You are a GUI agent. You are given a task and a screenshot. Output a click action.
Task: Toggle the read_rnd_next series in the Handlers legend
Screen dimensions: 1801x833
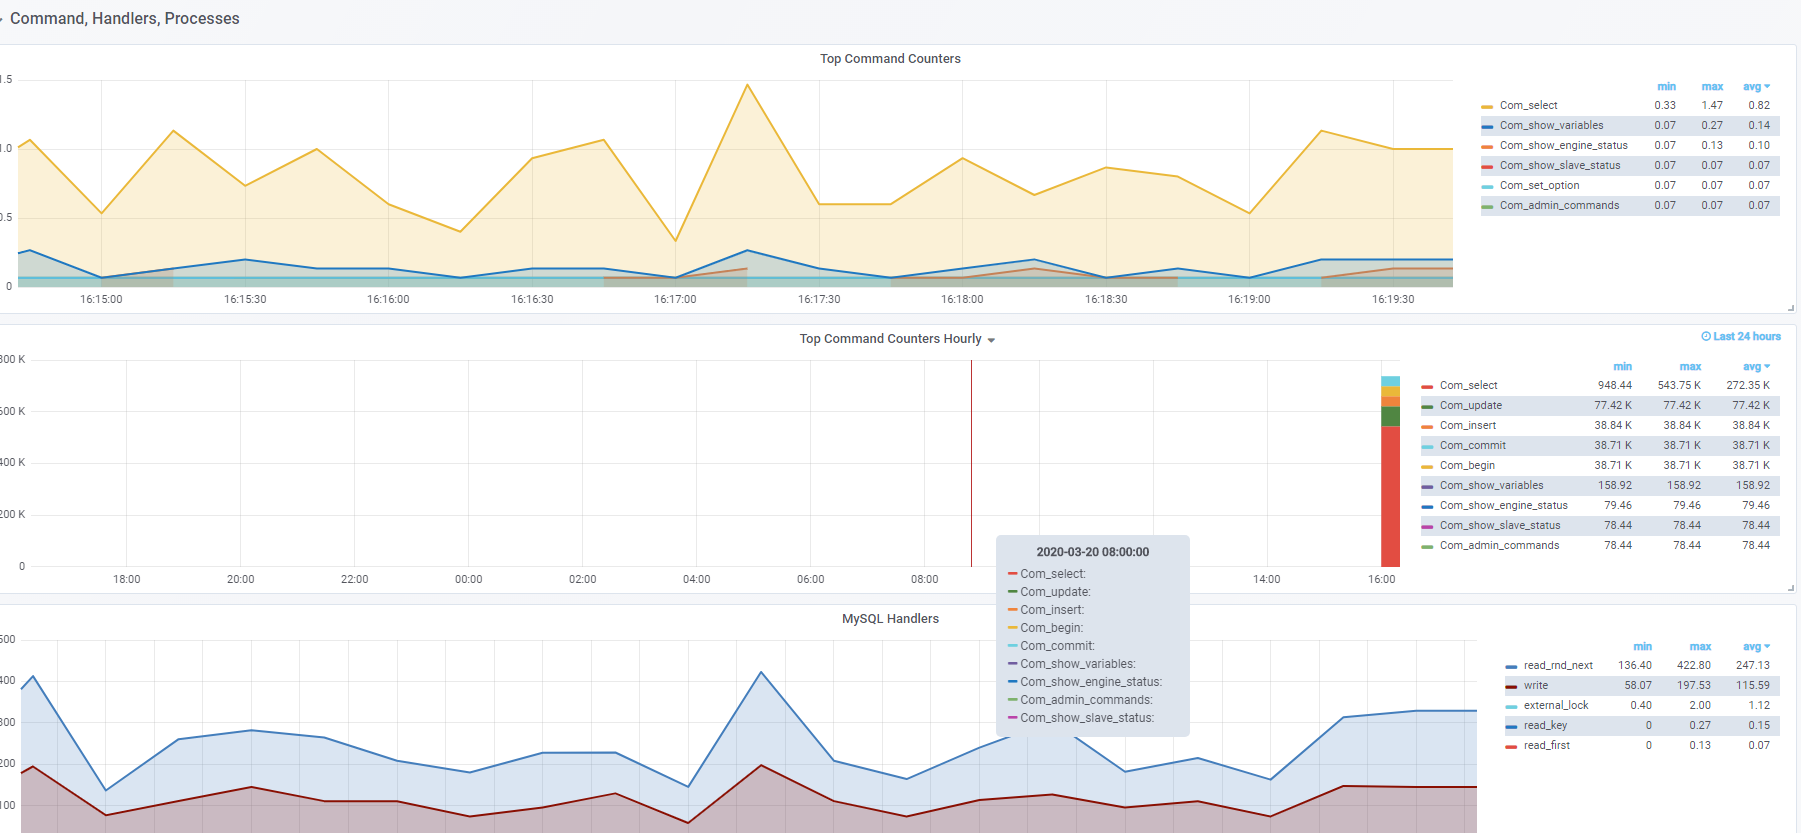pyautogui.click(x=1558, y=665)
